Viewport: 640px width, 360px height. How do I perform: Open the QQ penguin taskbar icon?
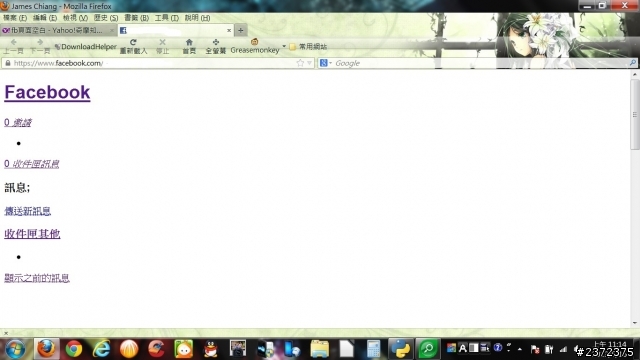click(211, 349)
